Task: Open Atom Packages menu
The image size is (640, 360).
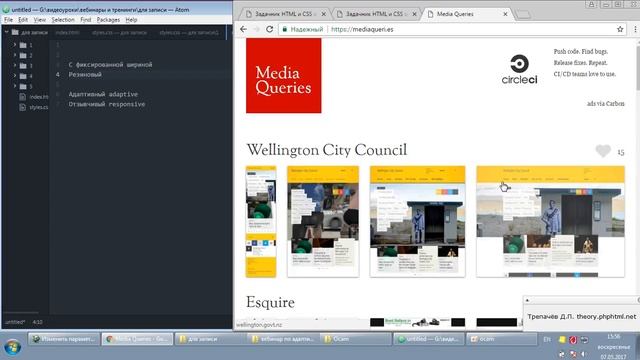Action: (108, 20)
